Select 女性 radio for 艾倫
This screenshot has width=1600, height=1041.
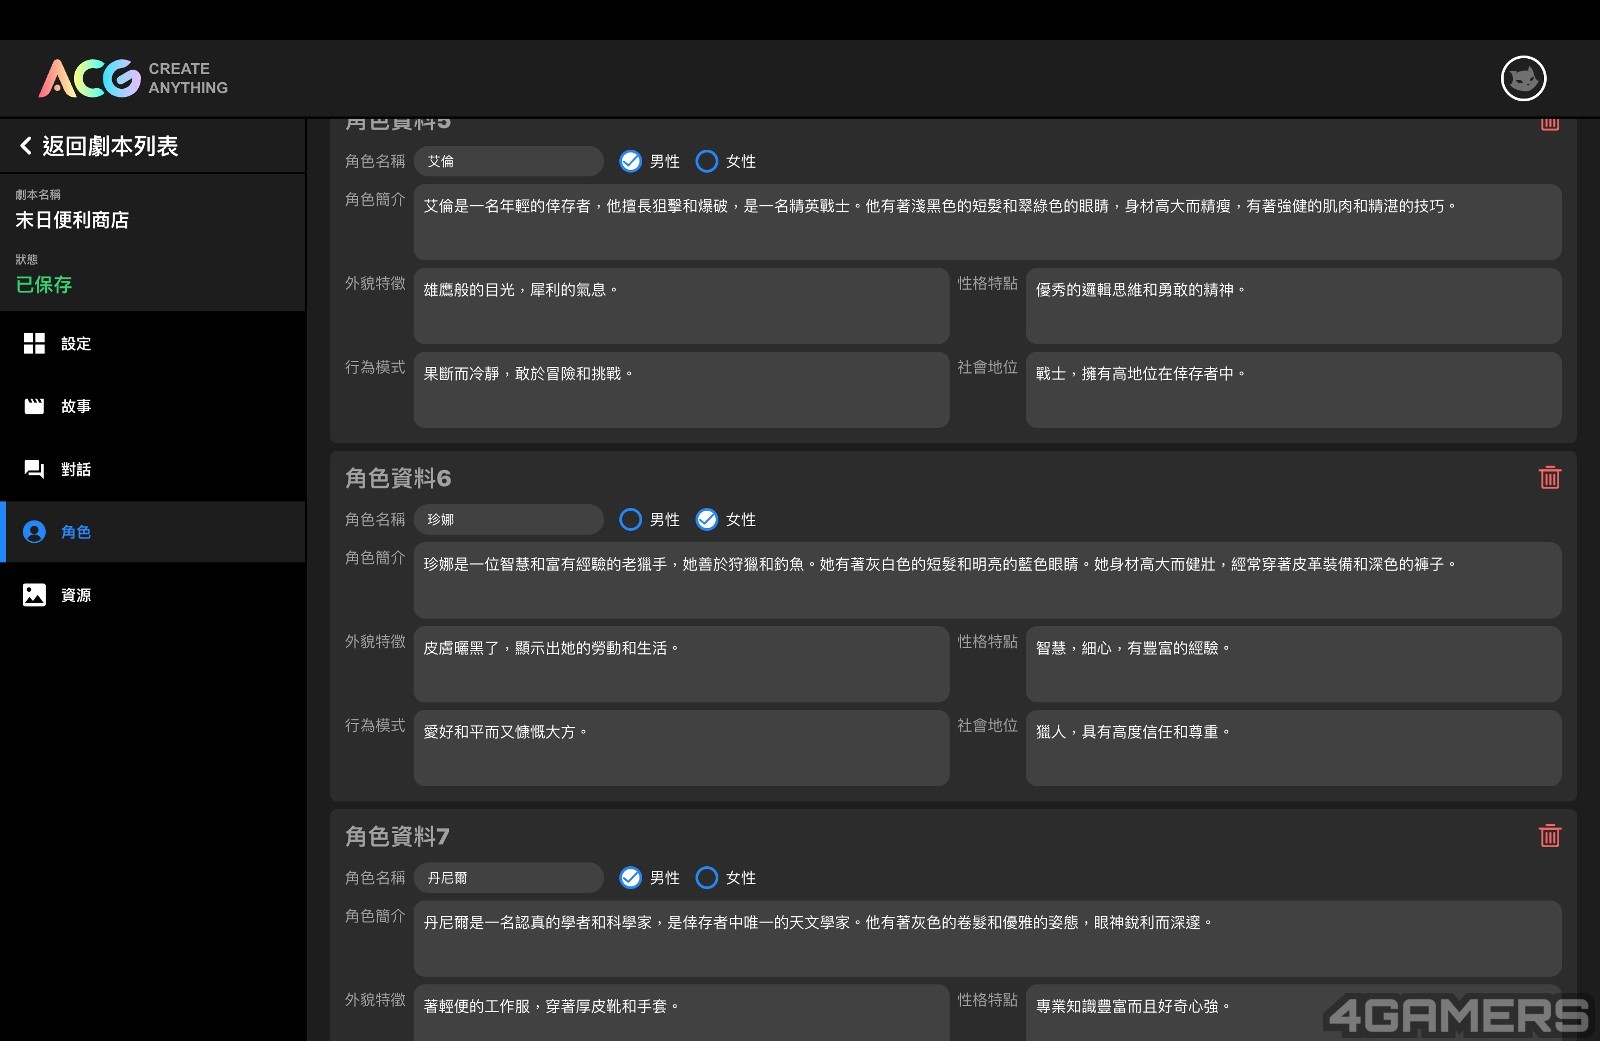tap(706, 161)
